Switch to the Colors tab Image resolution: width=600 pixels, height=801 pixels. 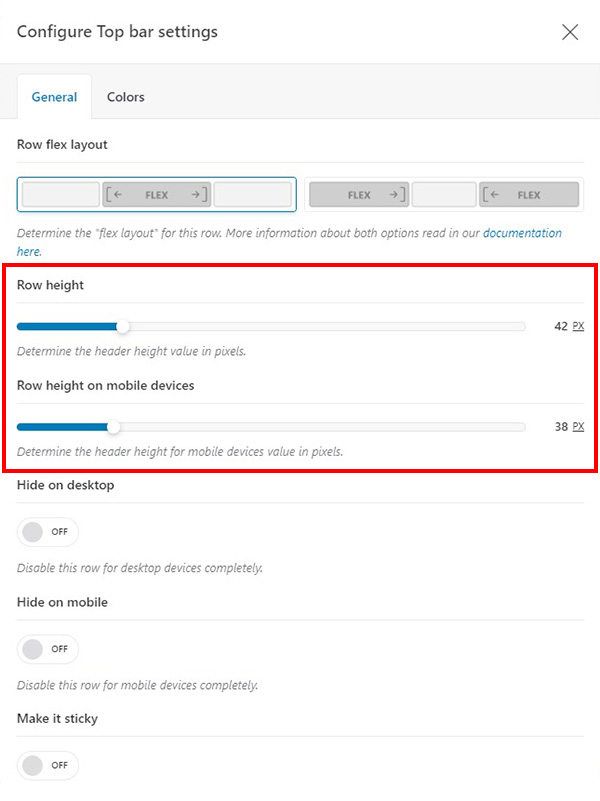pos(126,97)
